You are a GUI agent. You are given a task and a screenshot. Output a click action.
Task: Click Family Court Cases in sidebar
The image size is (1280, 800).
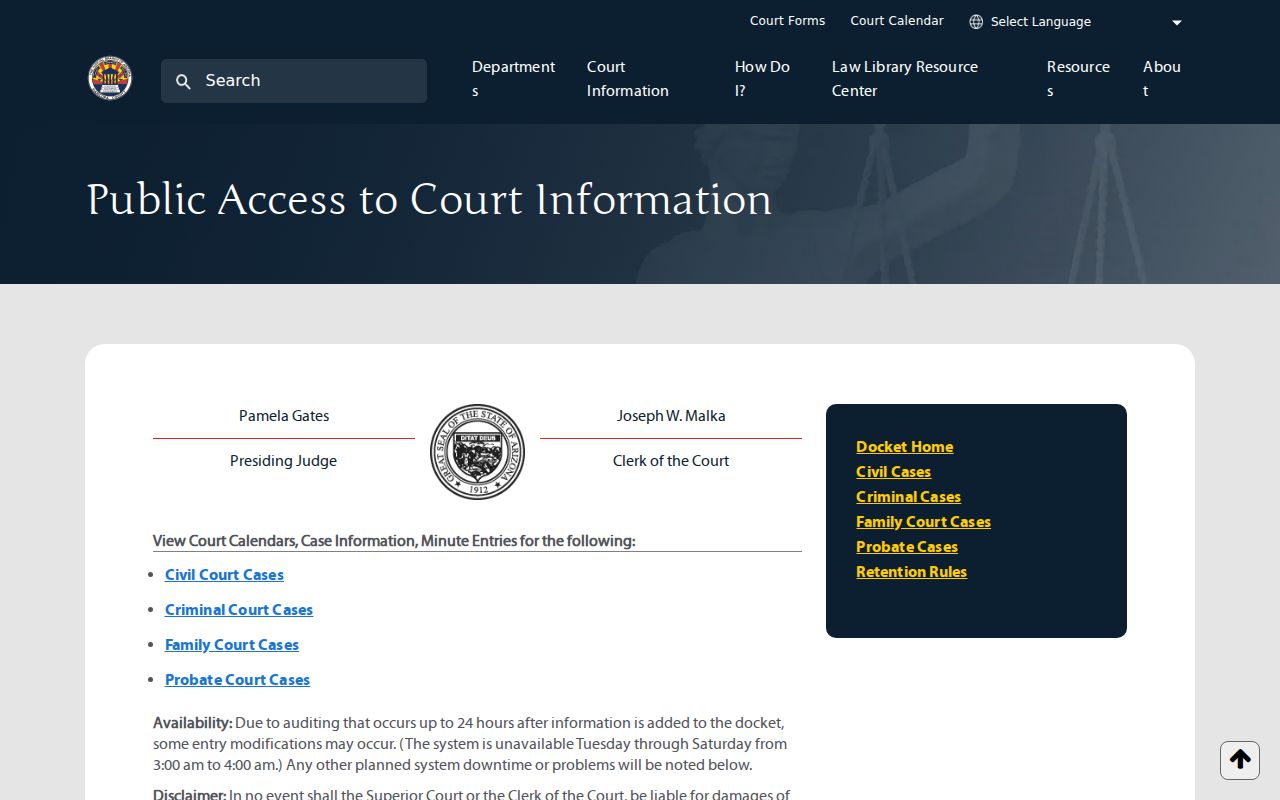click(x=923, y=522)
